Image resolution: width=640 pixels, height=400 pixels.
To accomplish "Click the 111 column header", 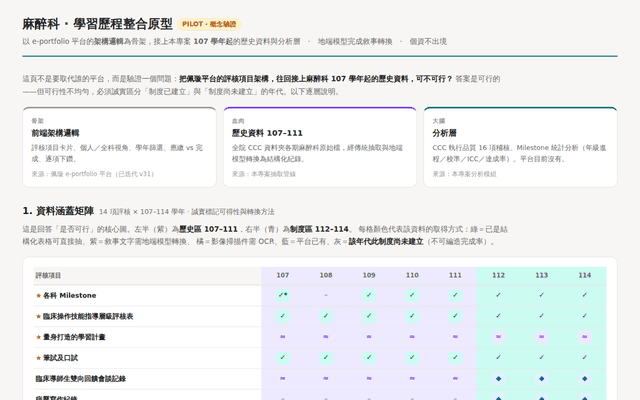I will click(455, 275).
